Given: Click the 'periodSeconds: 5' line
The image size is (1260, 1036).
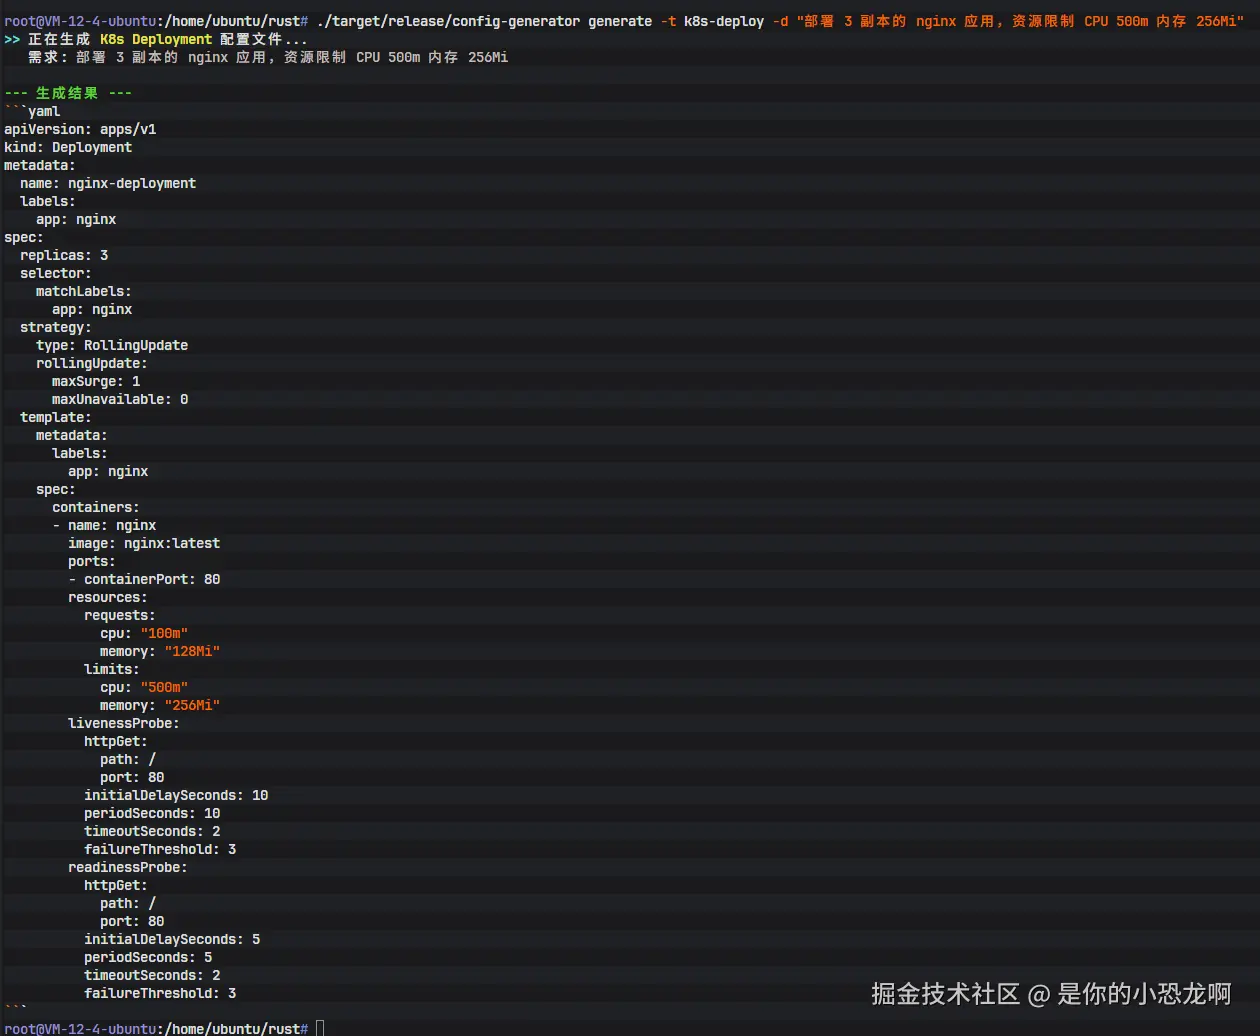Looking at the screenshot, I should pos(148,957).
